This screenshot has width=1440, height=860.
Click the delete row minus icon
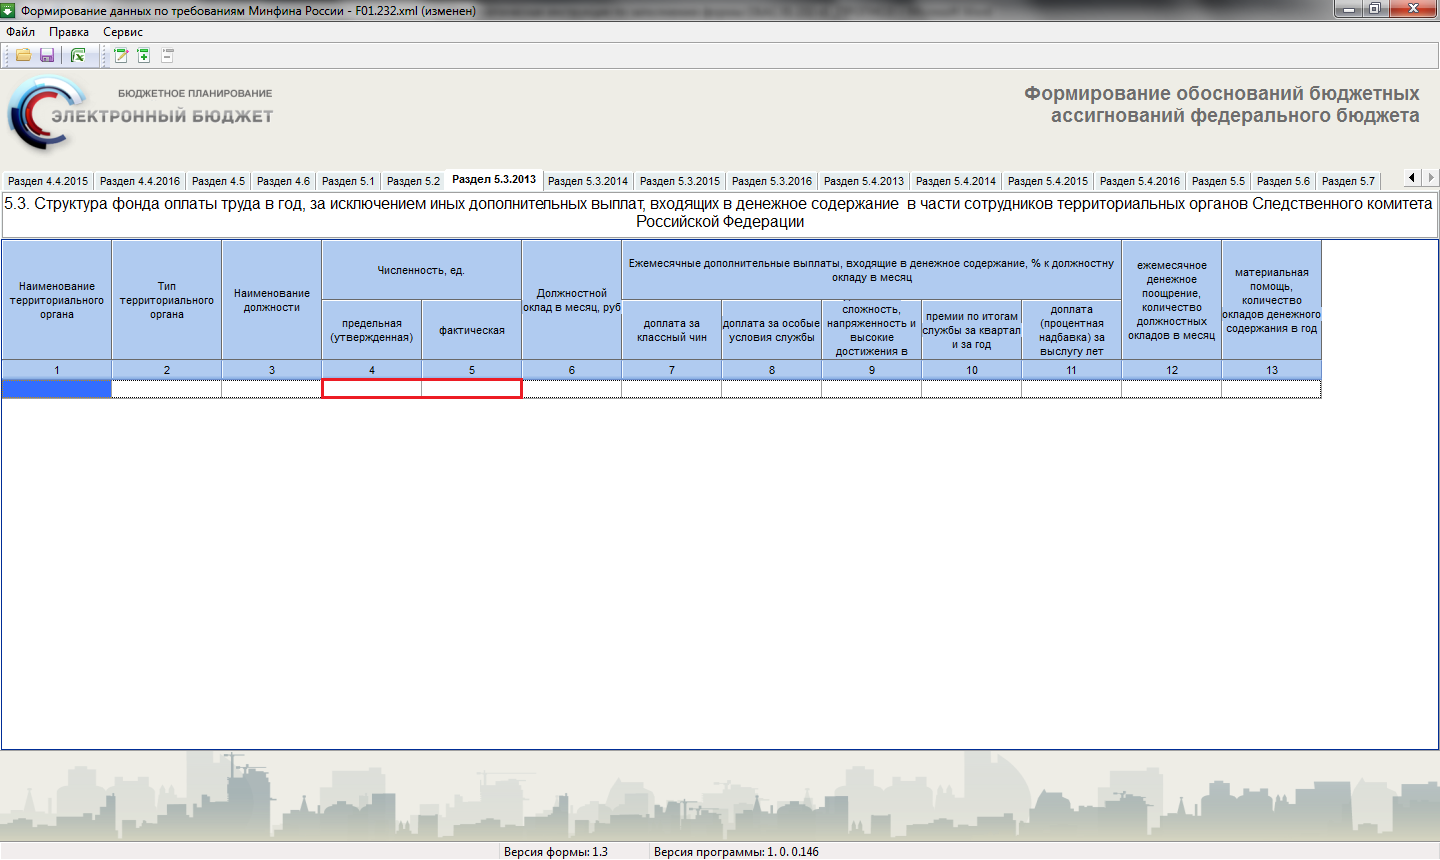[168, 56]
